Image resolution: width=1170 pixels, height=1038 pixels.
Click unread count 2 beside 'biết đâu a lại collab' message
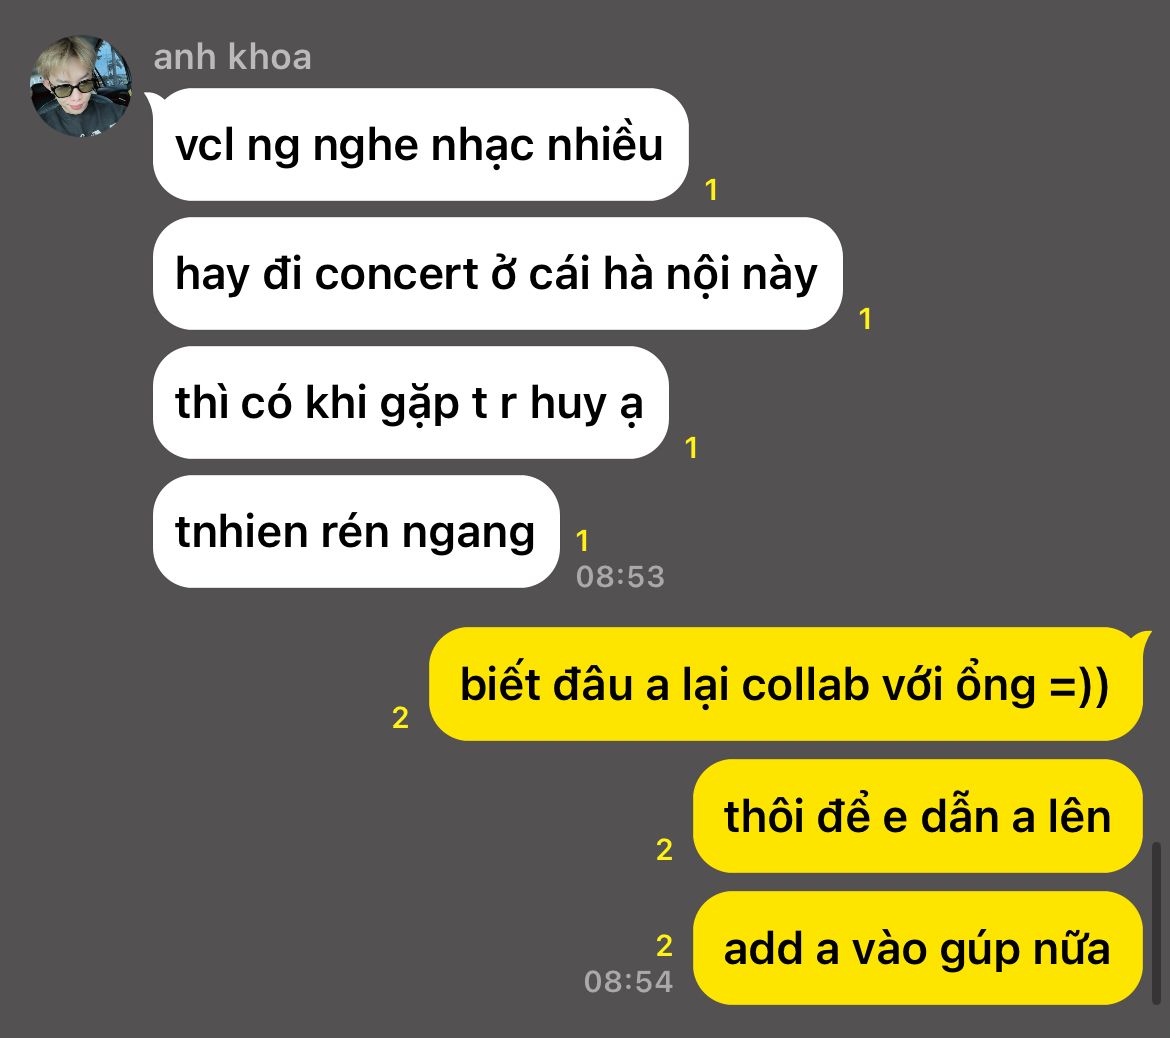401,718
